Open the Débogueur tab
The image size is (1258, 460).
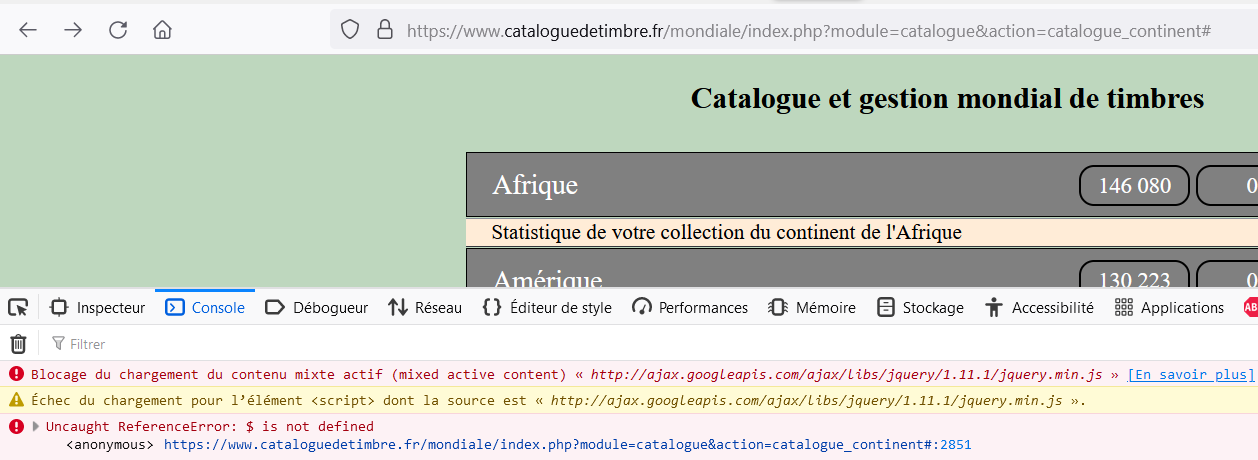(317, 307)
